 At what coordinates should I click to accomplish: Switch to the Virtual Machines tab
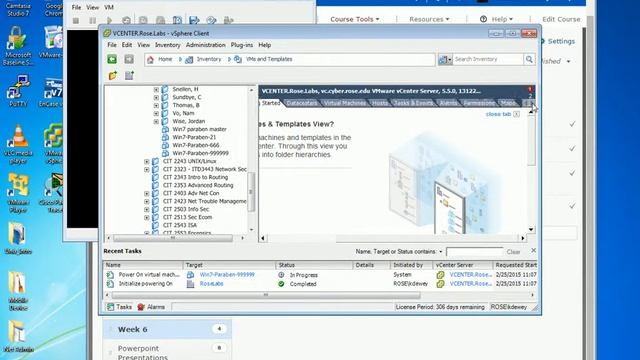click(345, 103)
